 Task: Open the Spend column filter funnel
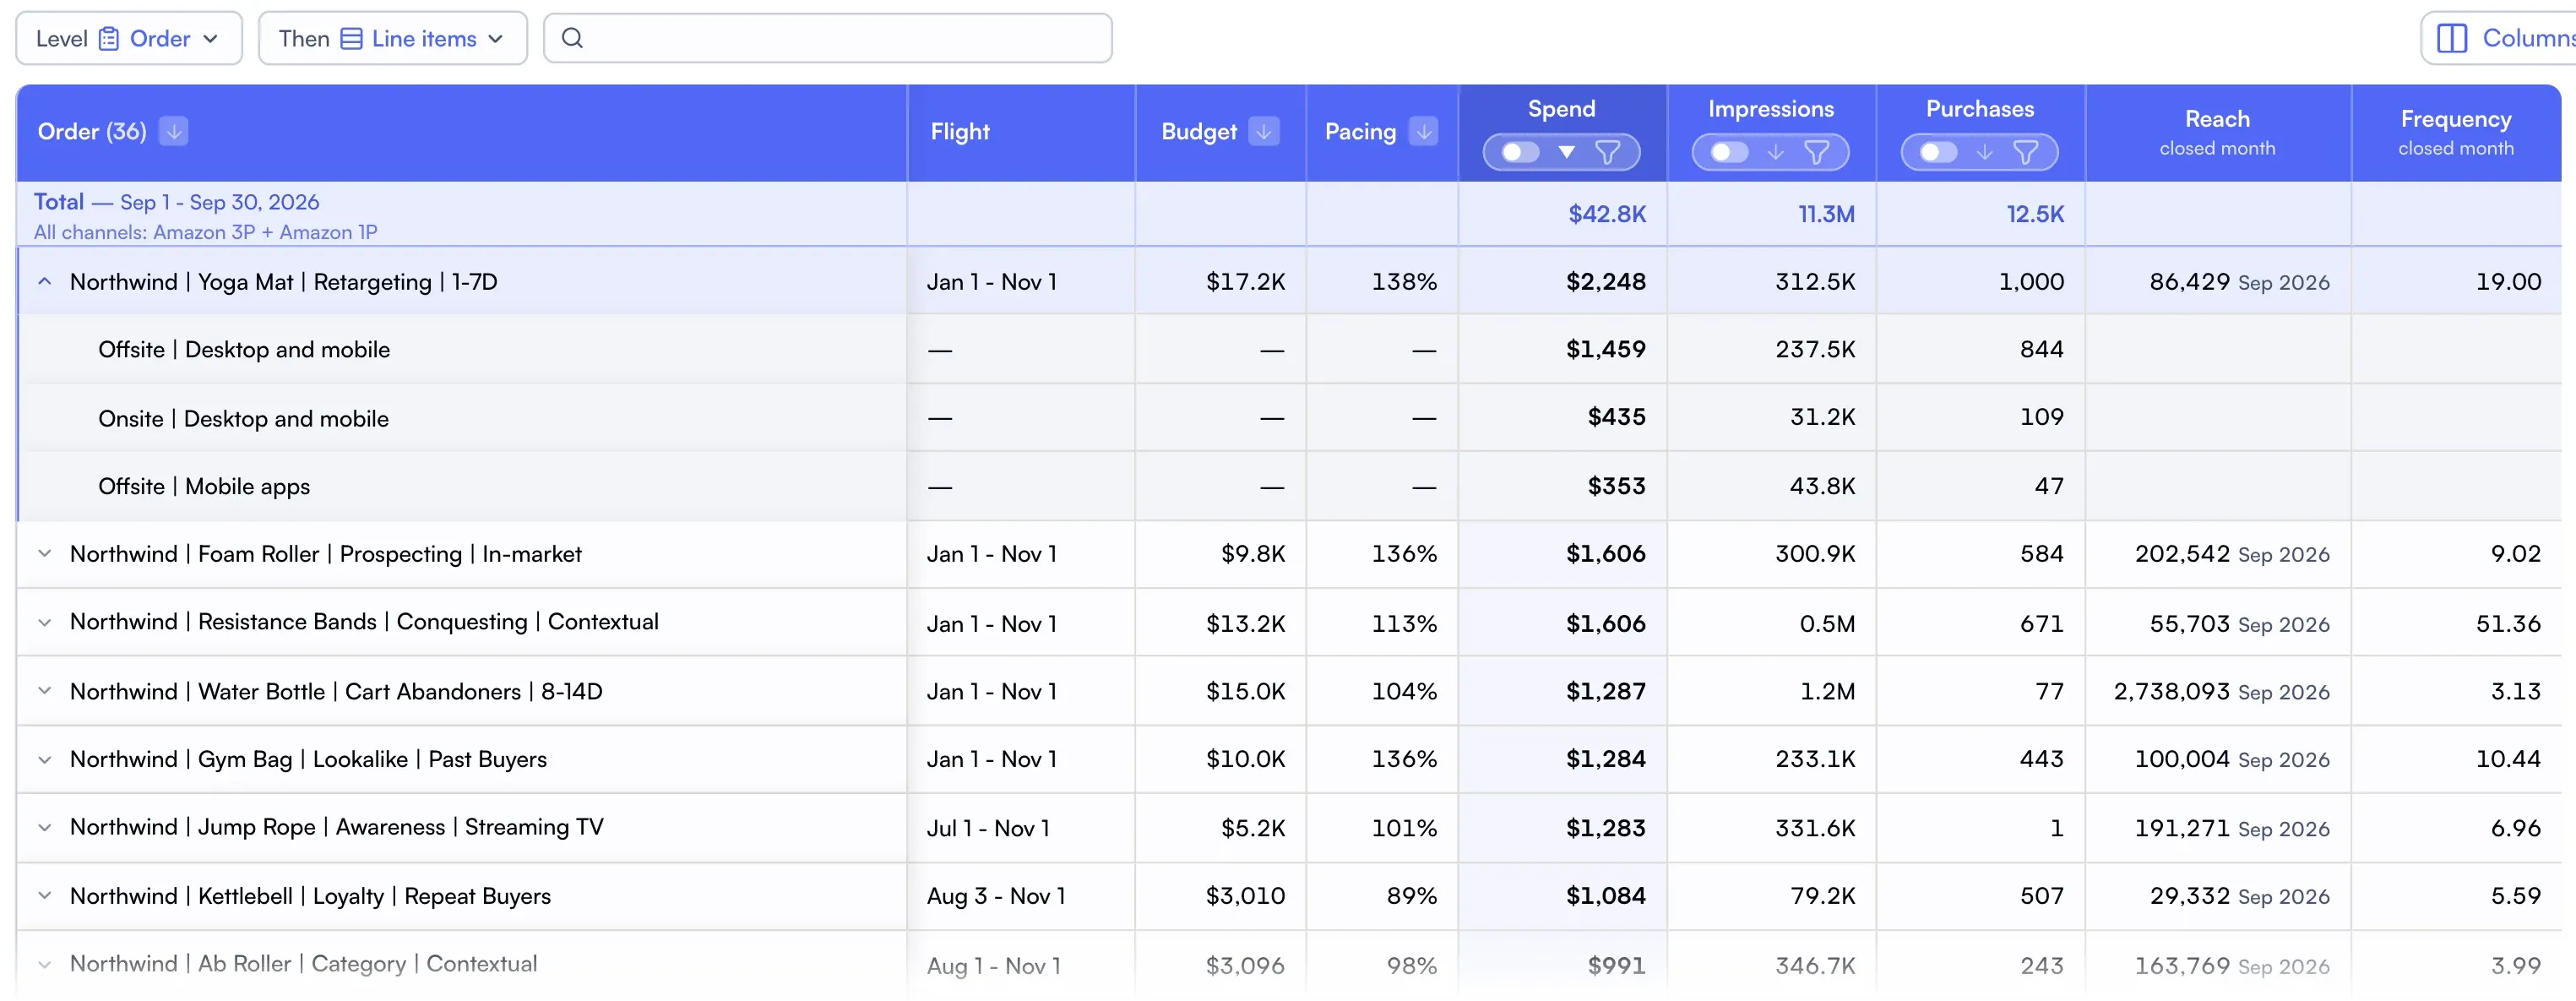(x=1607, y=152)
